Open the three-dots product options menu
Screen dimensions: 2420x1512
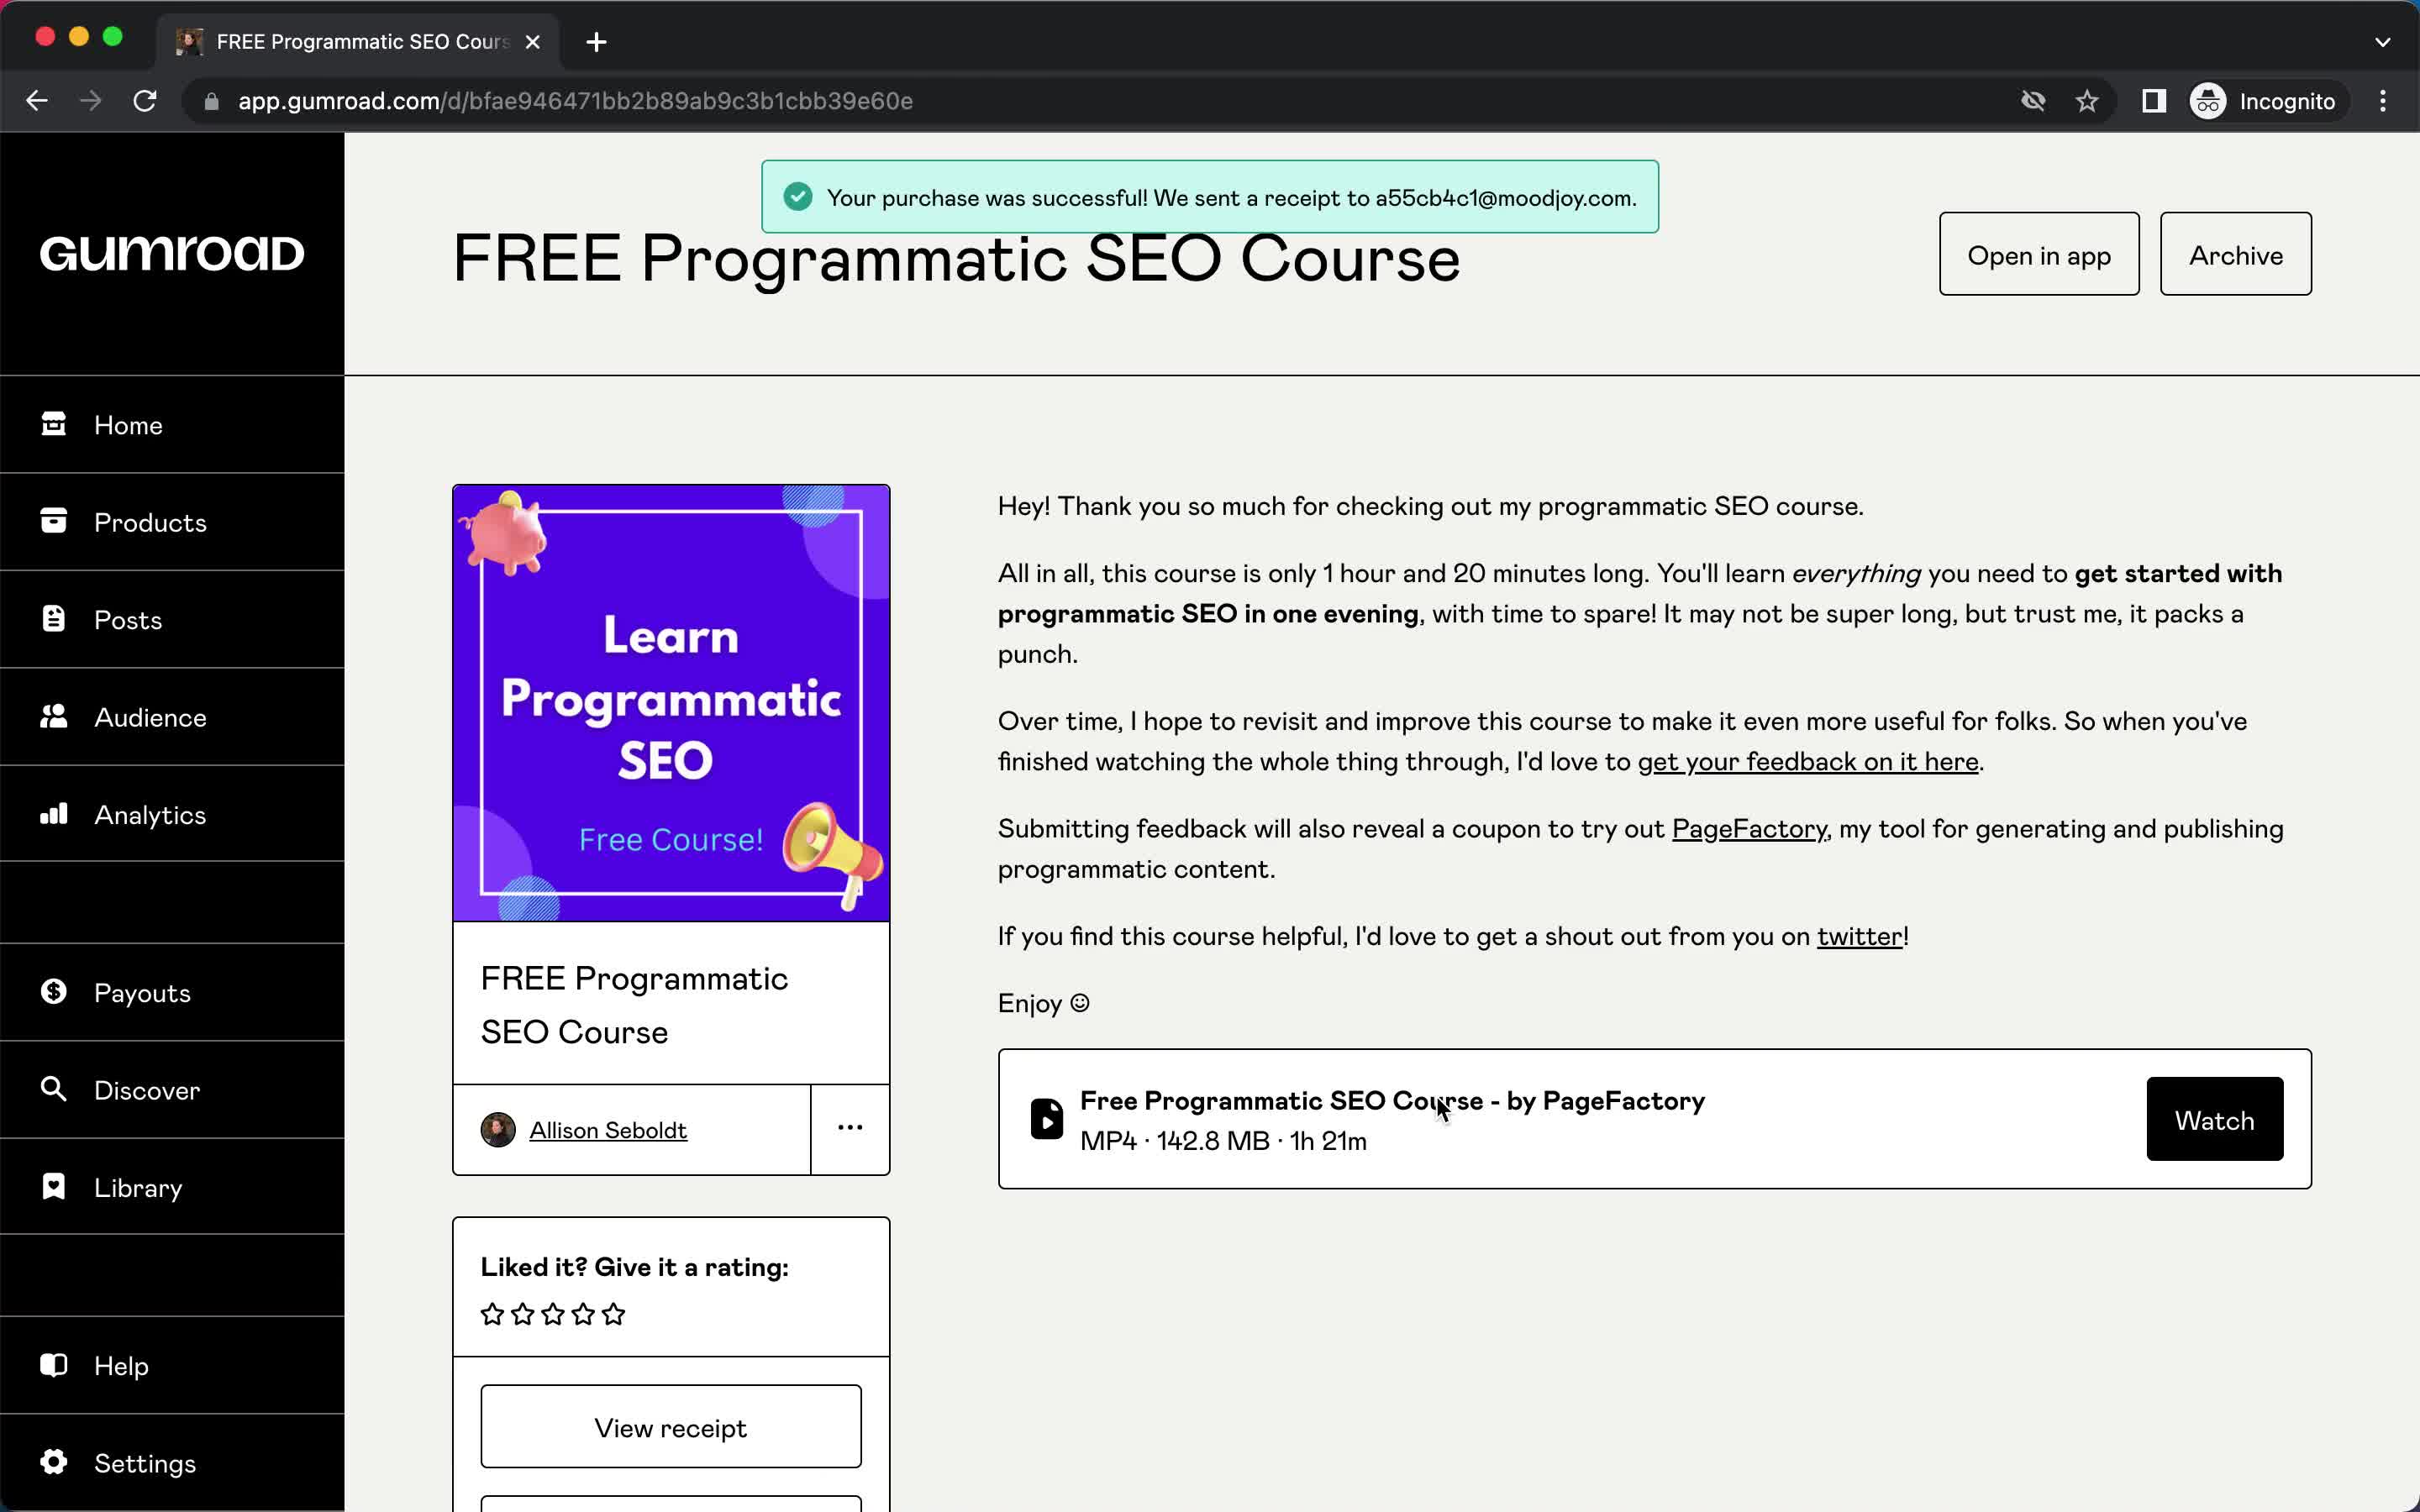850,1128
